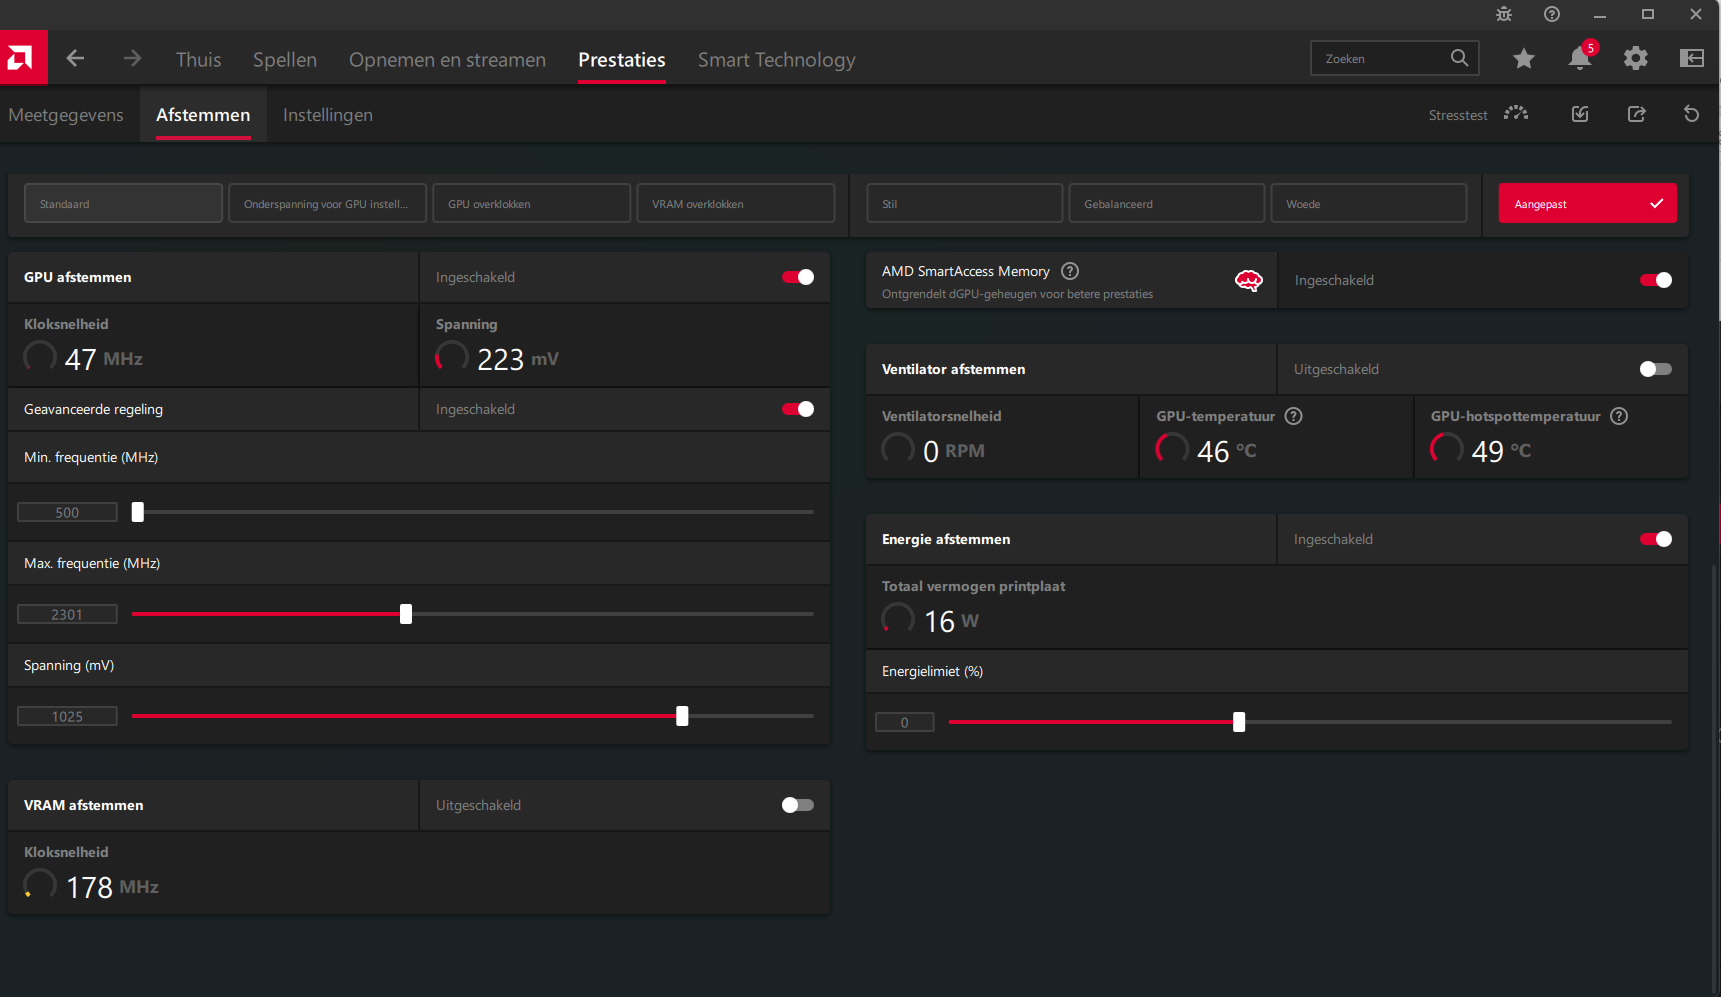Viewport: 1721px width, 997px height.
Task: Go forward with the right arrow
Action: click(x=132, y=58)
